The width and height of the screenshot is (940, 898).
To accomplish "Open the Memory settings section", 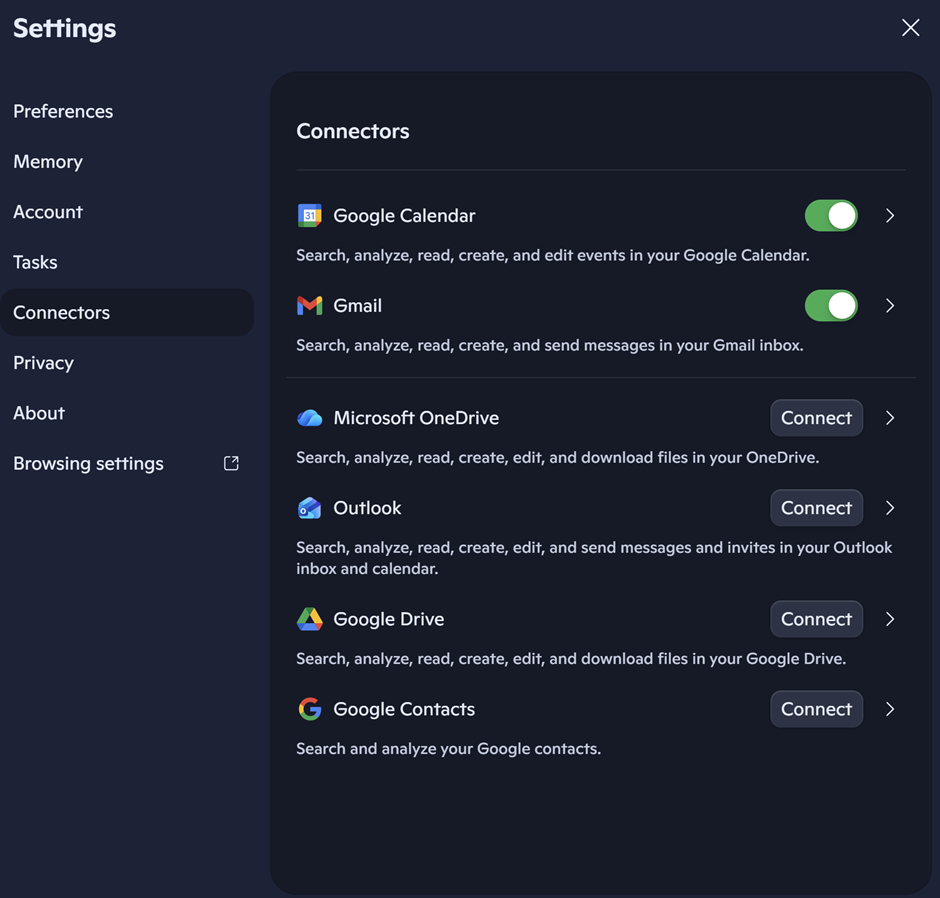I will [x=48, y=162].
